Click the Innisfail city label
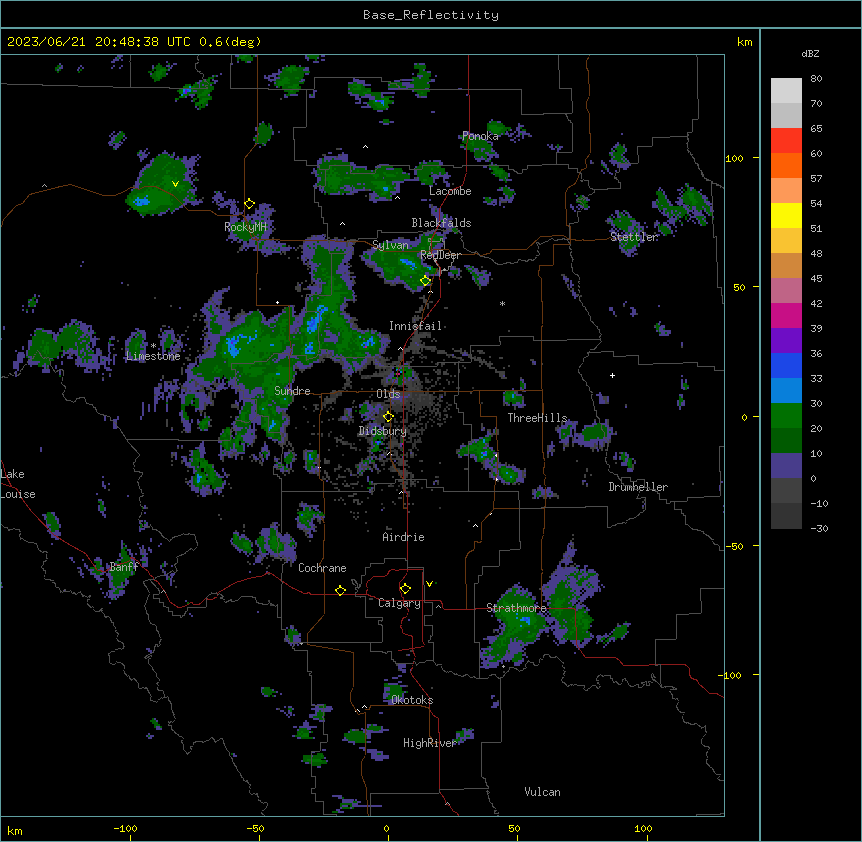The image size is (862, 842). (415, 326)
